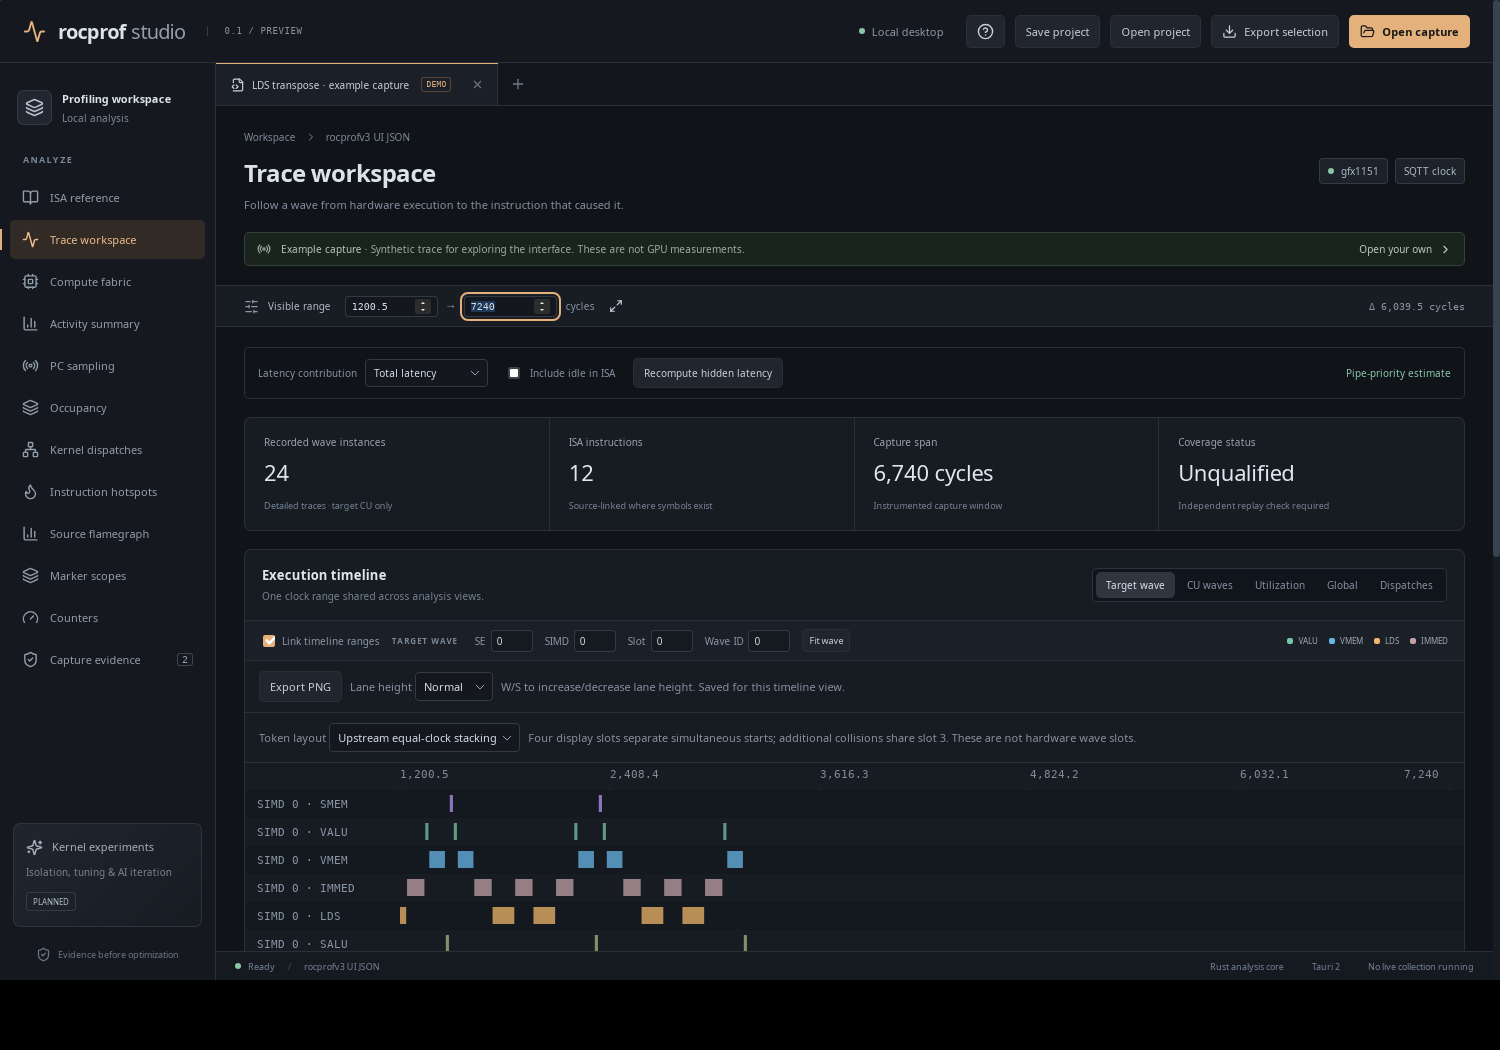The image size is (1500, 1050).
Task: Open Source flamegraph view
Action: click(x=107, y=534)
